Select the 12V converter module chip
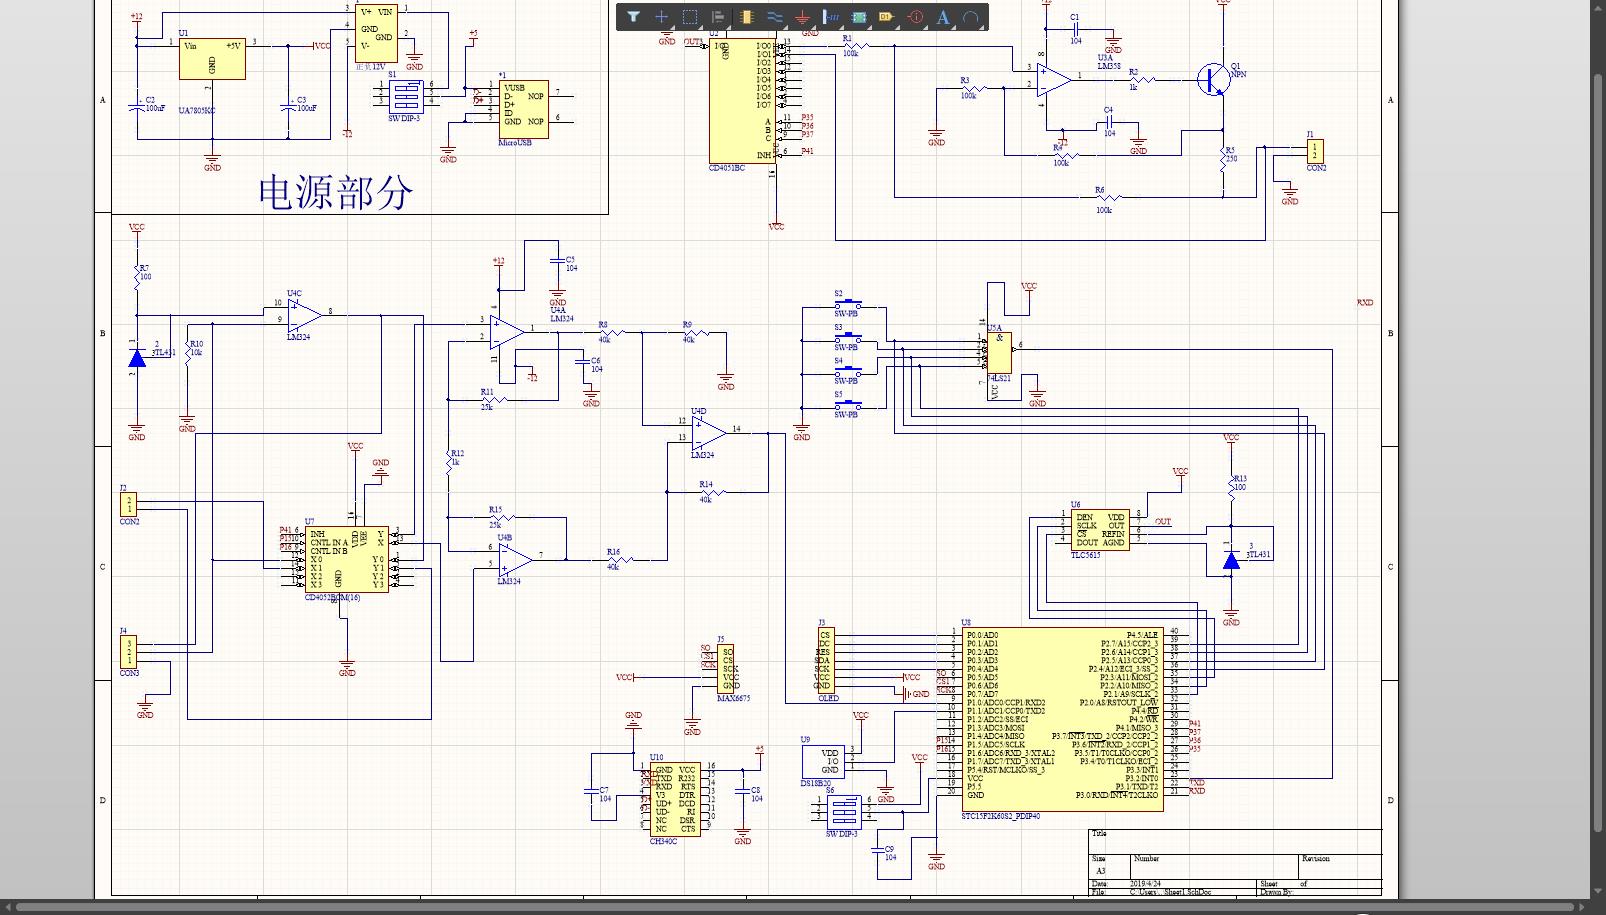 [376, 33]
